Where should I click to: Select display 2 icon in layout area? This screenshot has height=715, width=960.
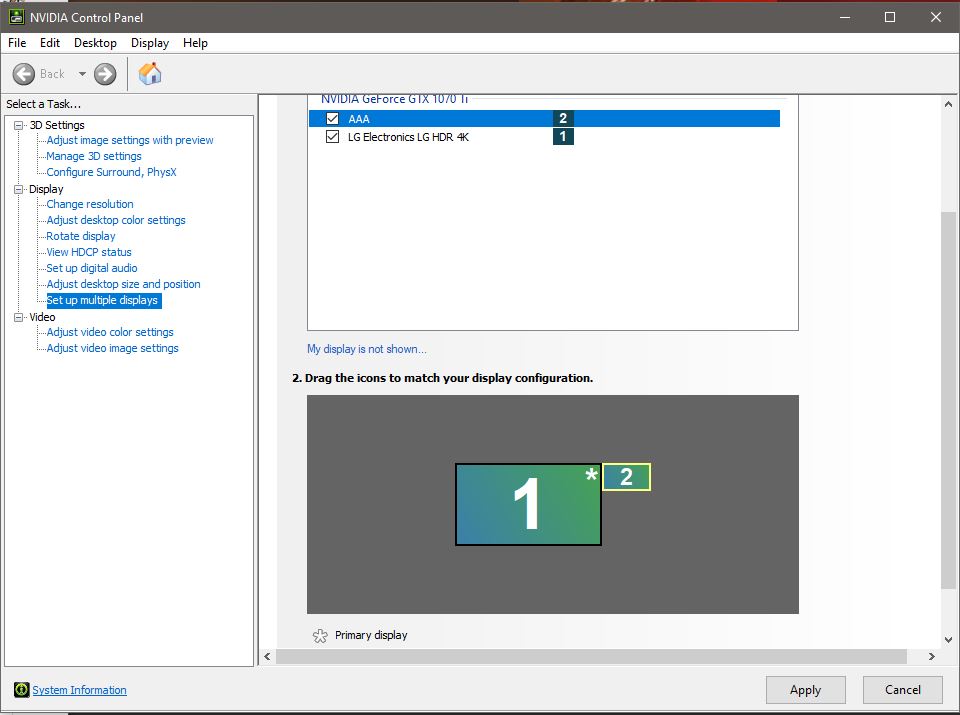click(x=626, y=477)
